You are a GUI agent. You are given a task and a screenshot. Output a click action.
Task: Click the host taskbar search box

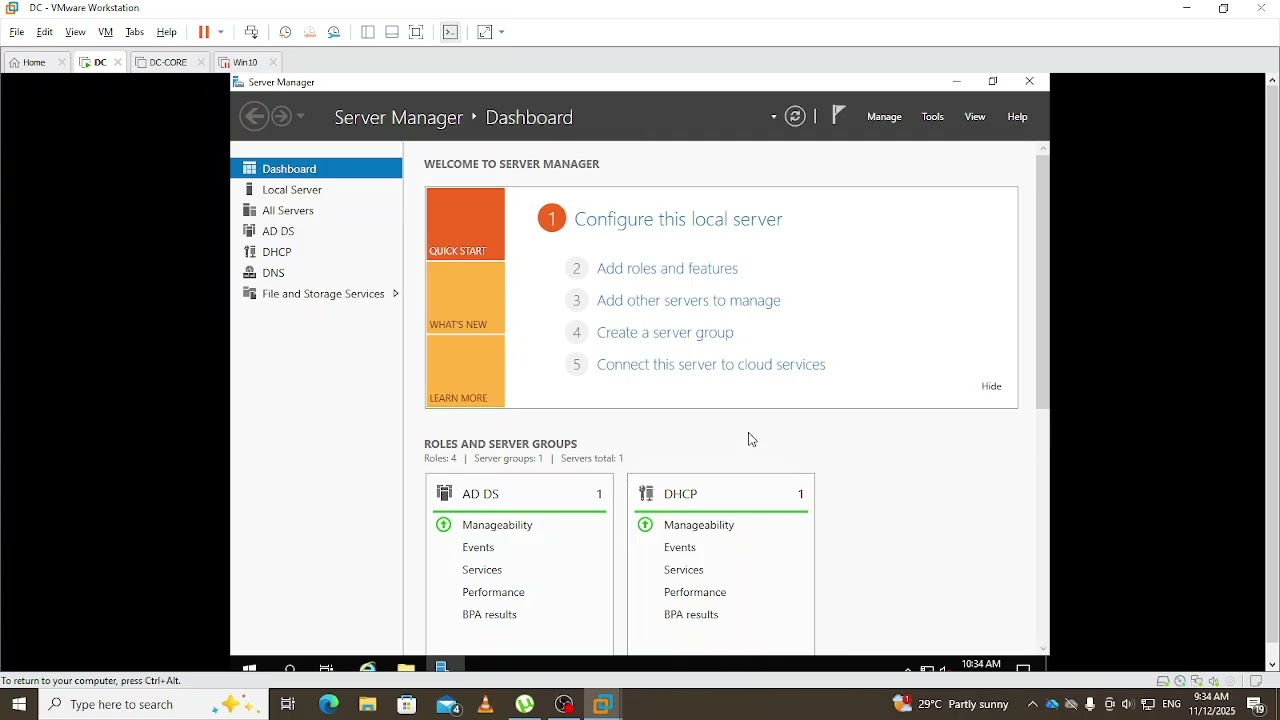154,705
